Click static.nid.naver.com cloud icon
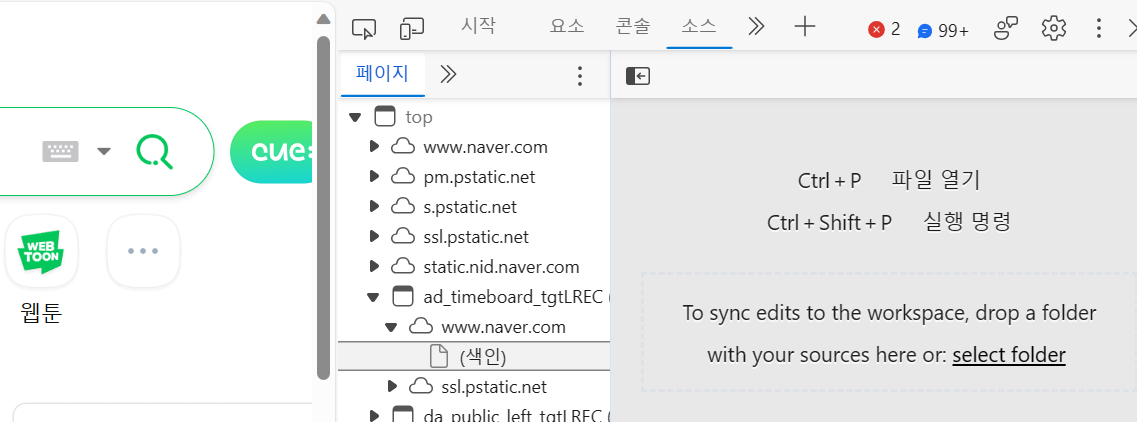The height and width of the screenshot is (422, 1137). click(x=402, y=266)
